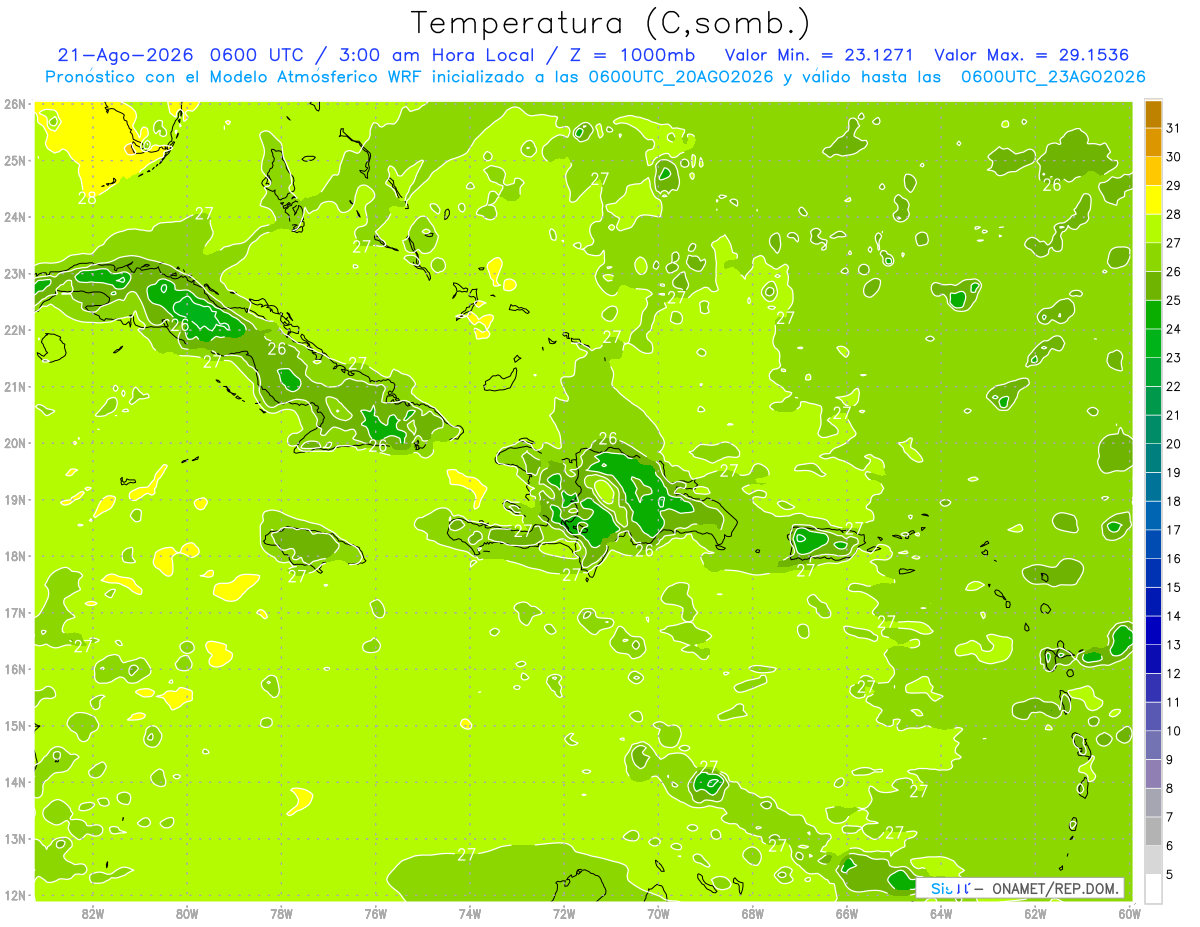This screenshot has height=927, width=1200.
Task: Click the light gray colorbar swatch between 5 and 6
Action: (1153, 860)
